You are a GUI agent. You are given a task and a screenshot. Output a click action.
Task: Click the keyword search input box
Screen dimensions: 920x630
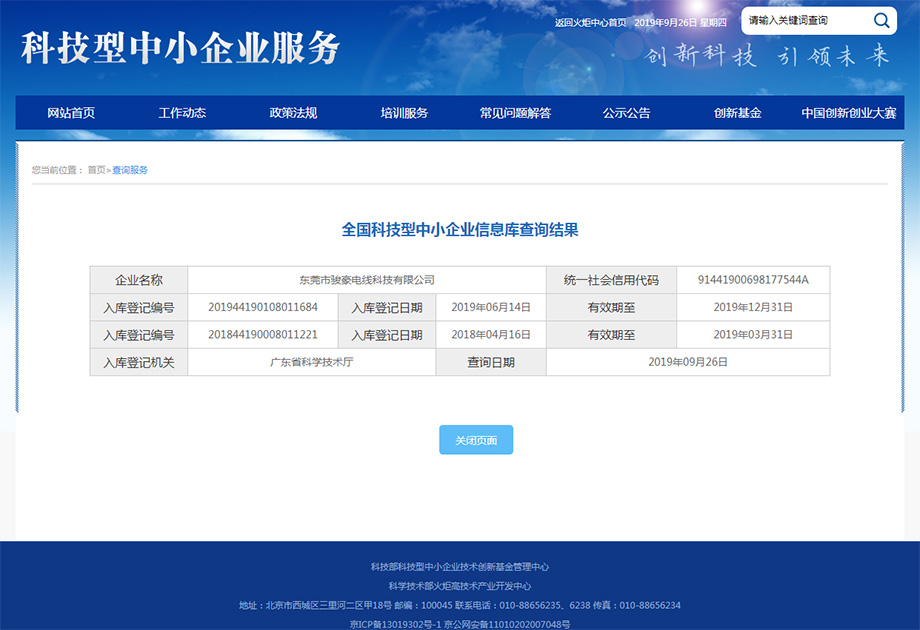tap(795, 20)
